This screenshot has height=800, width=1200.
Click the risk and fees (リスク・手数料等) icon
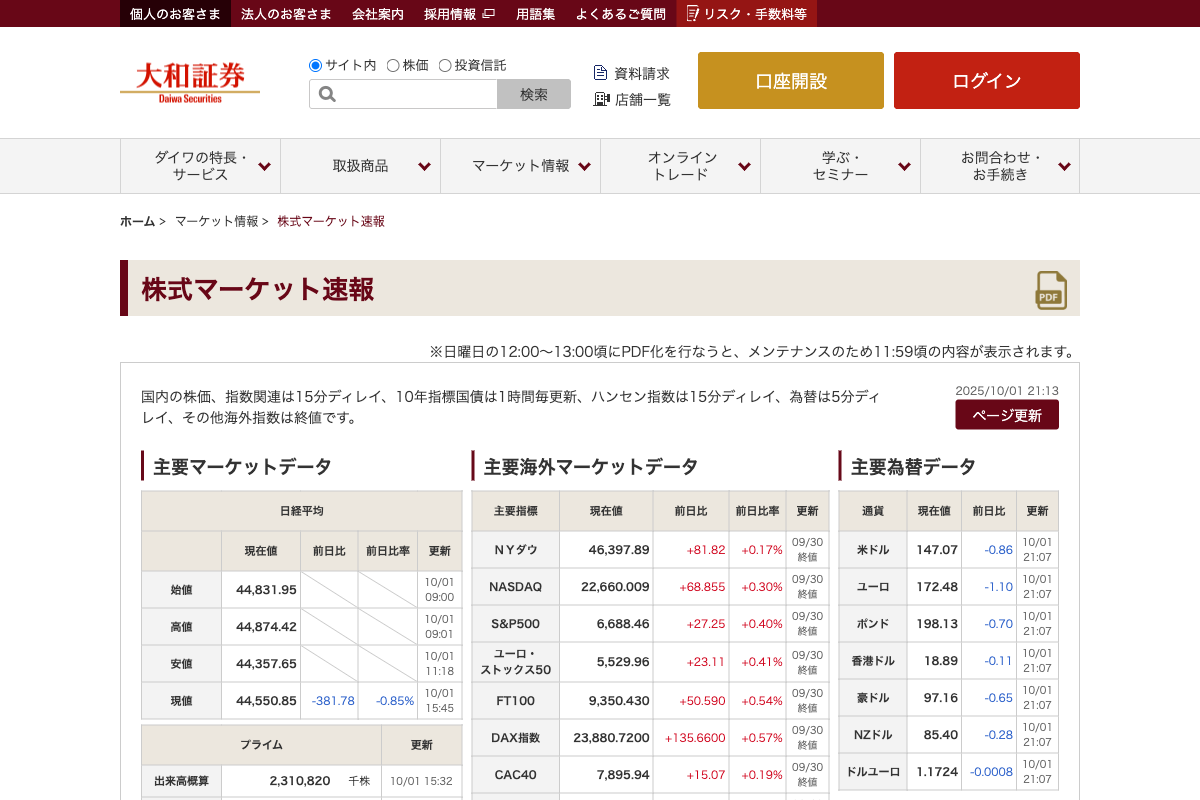(693, 14)
